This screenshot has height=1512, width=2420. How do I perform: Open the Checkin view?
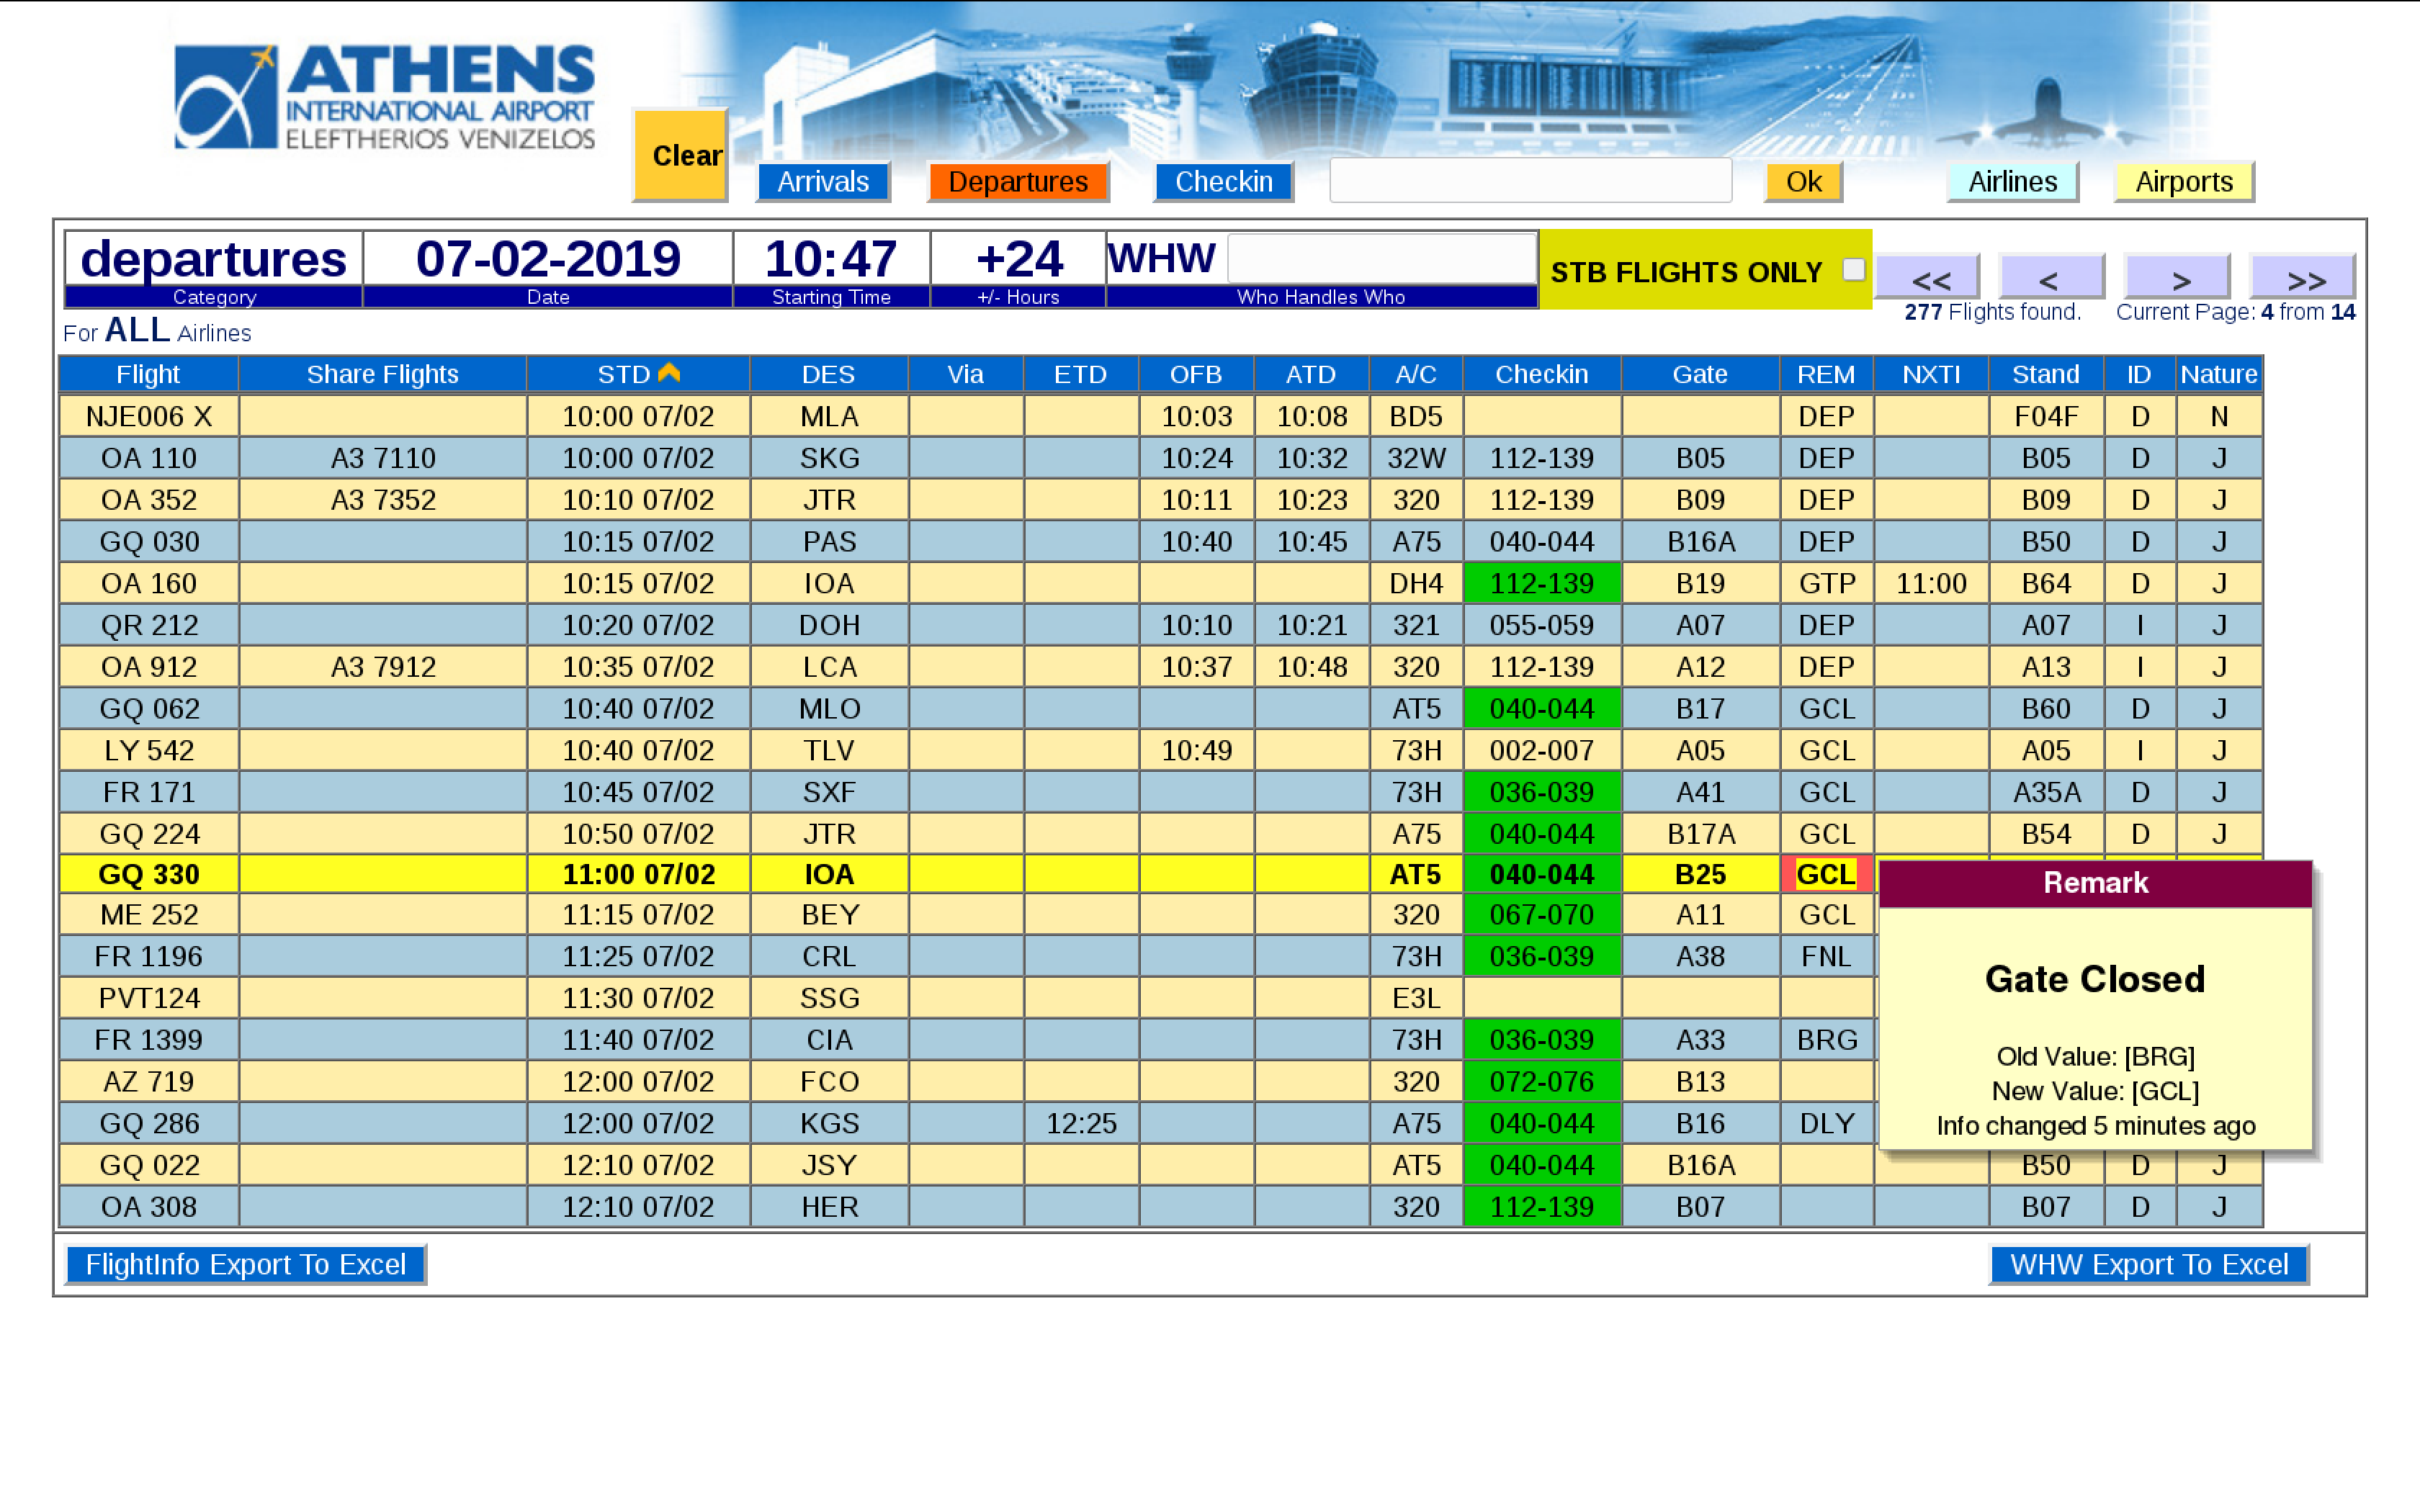pos(1222,182)
